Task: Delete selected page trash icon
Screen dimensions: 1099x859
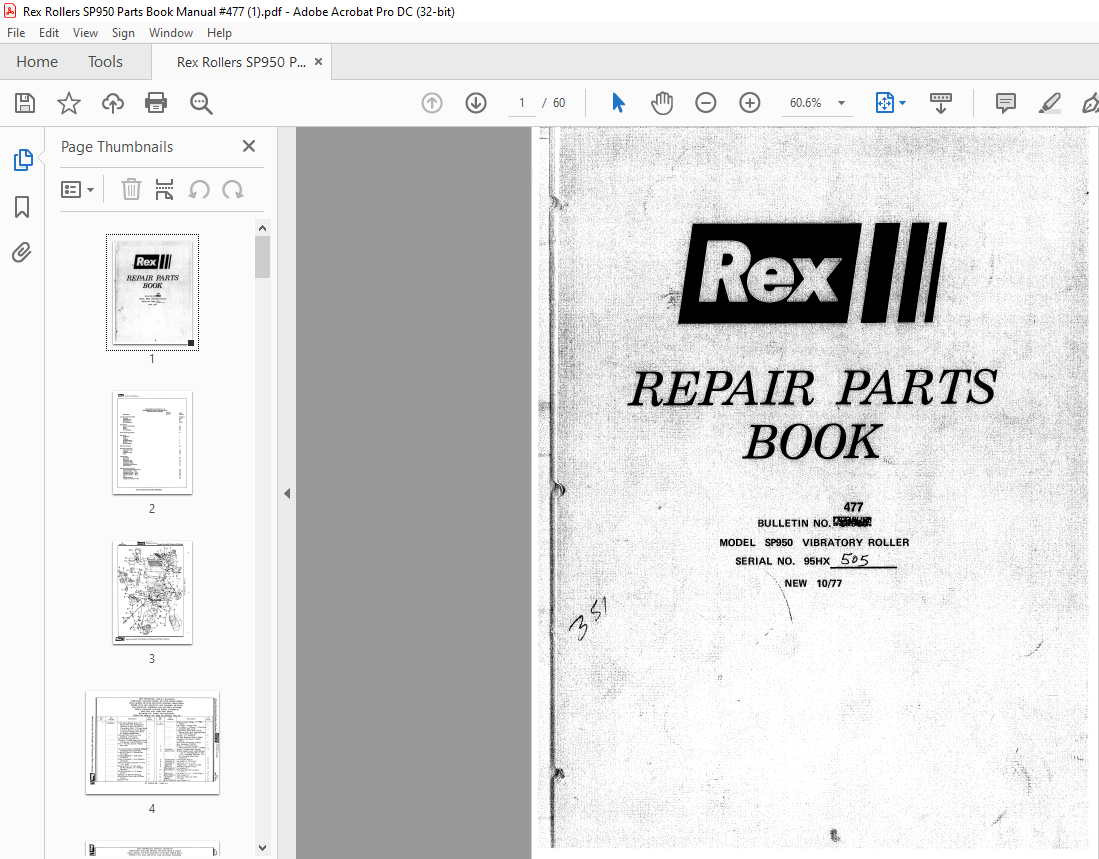Action: (131, 189)
